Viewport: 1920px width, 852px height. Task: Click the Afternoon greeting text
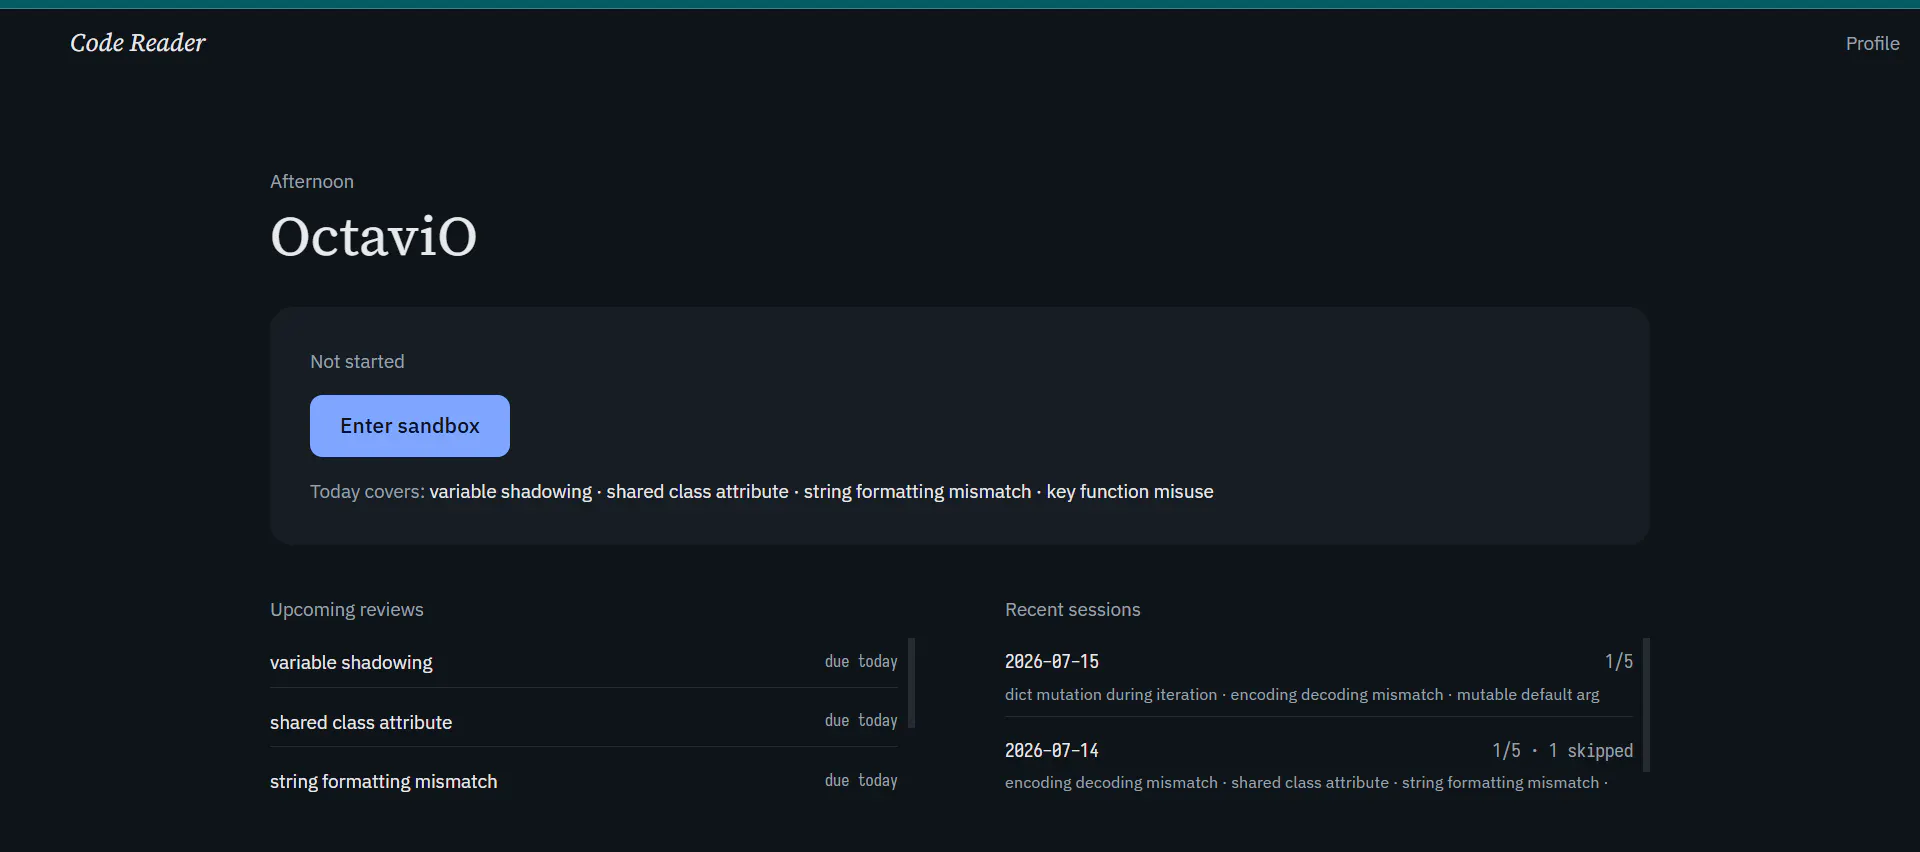click(x=312, y=181)
